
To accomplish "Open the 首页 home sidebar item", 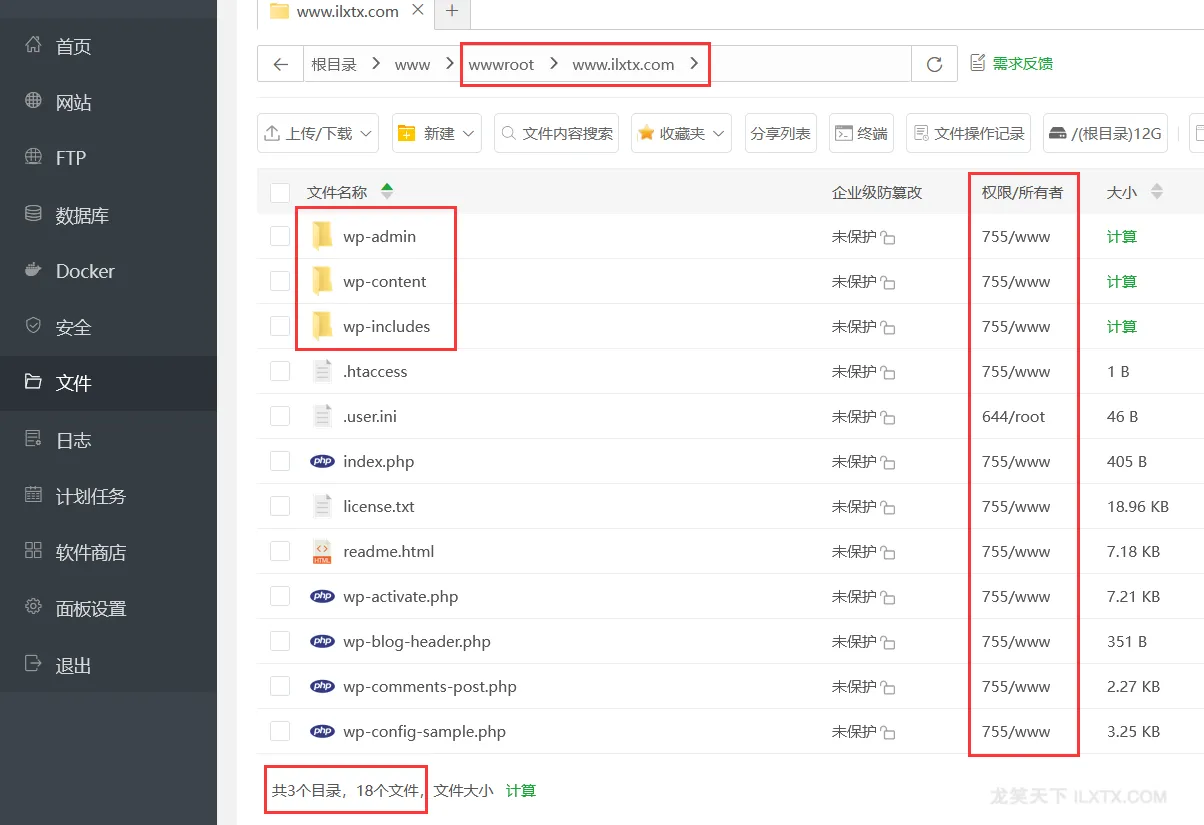I will [x=108, y=46].
